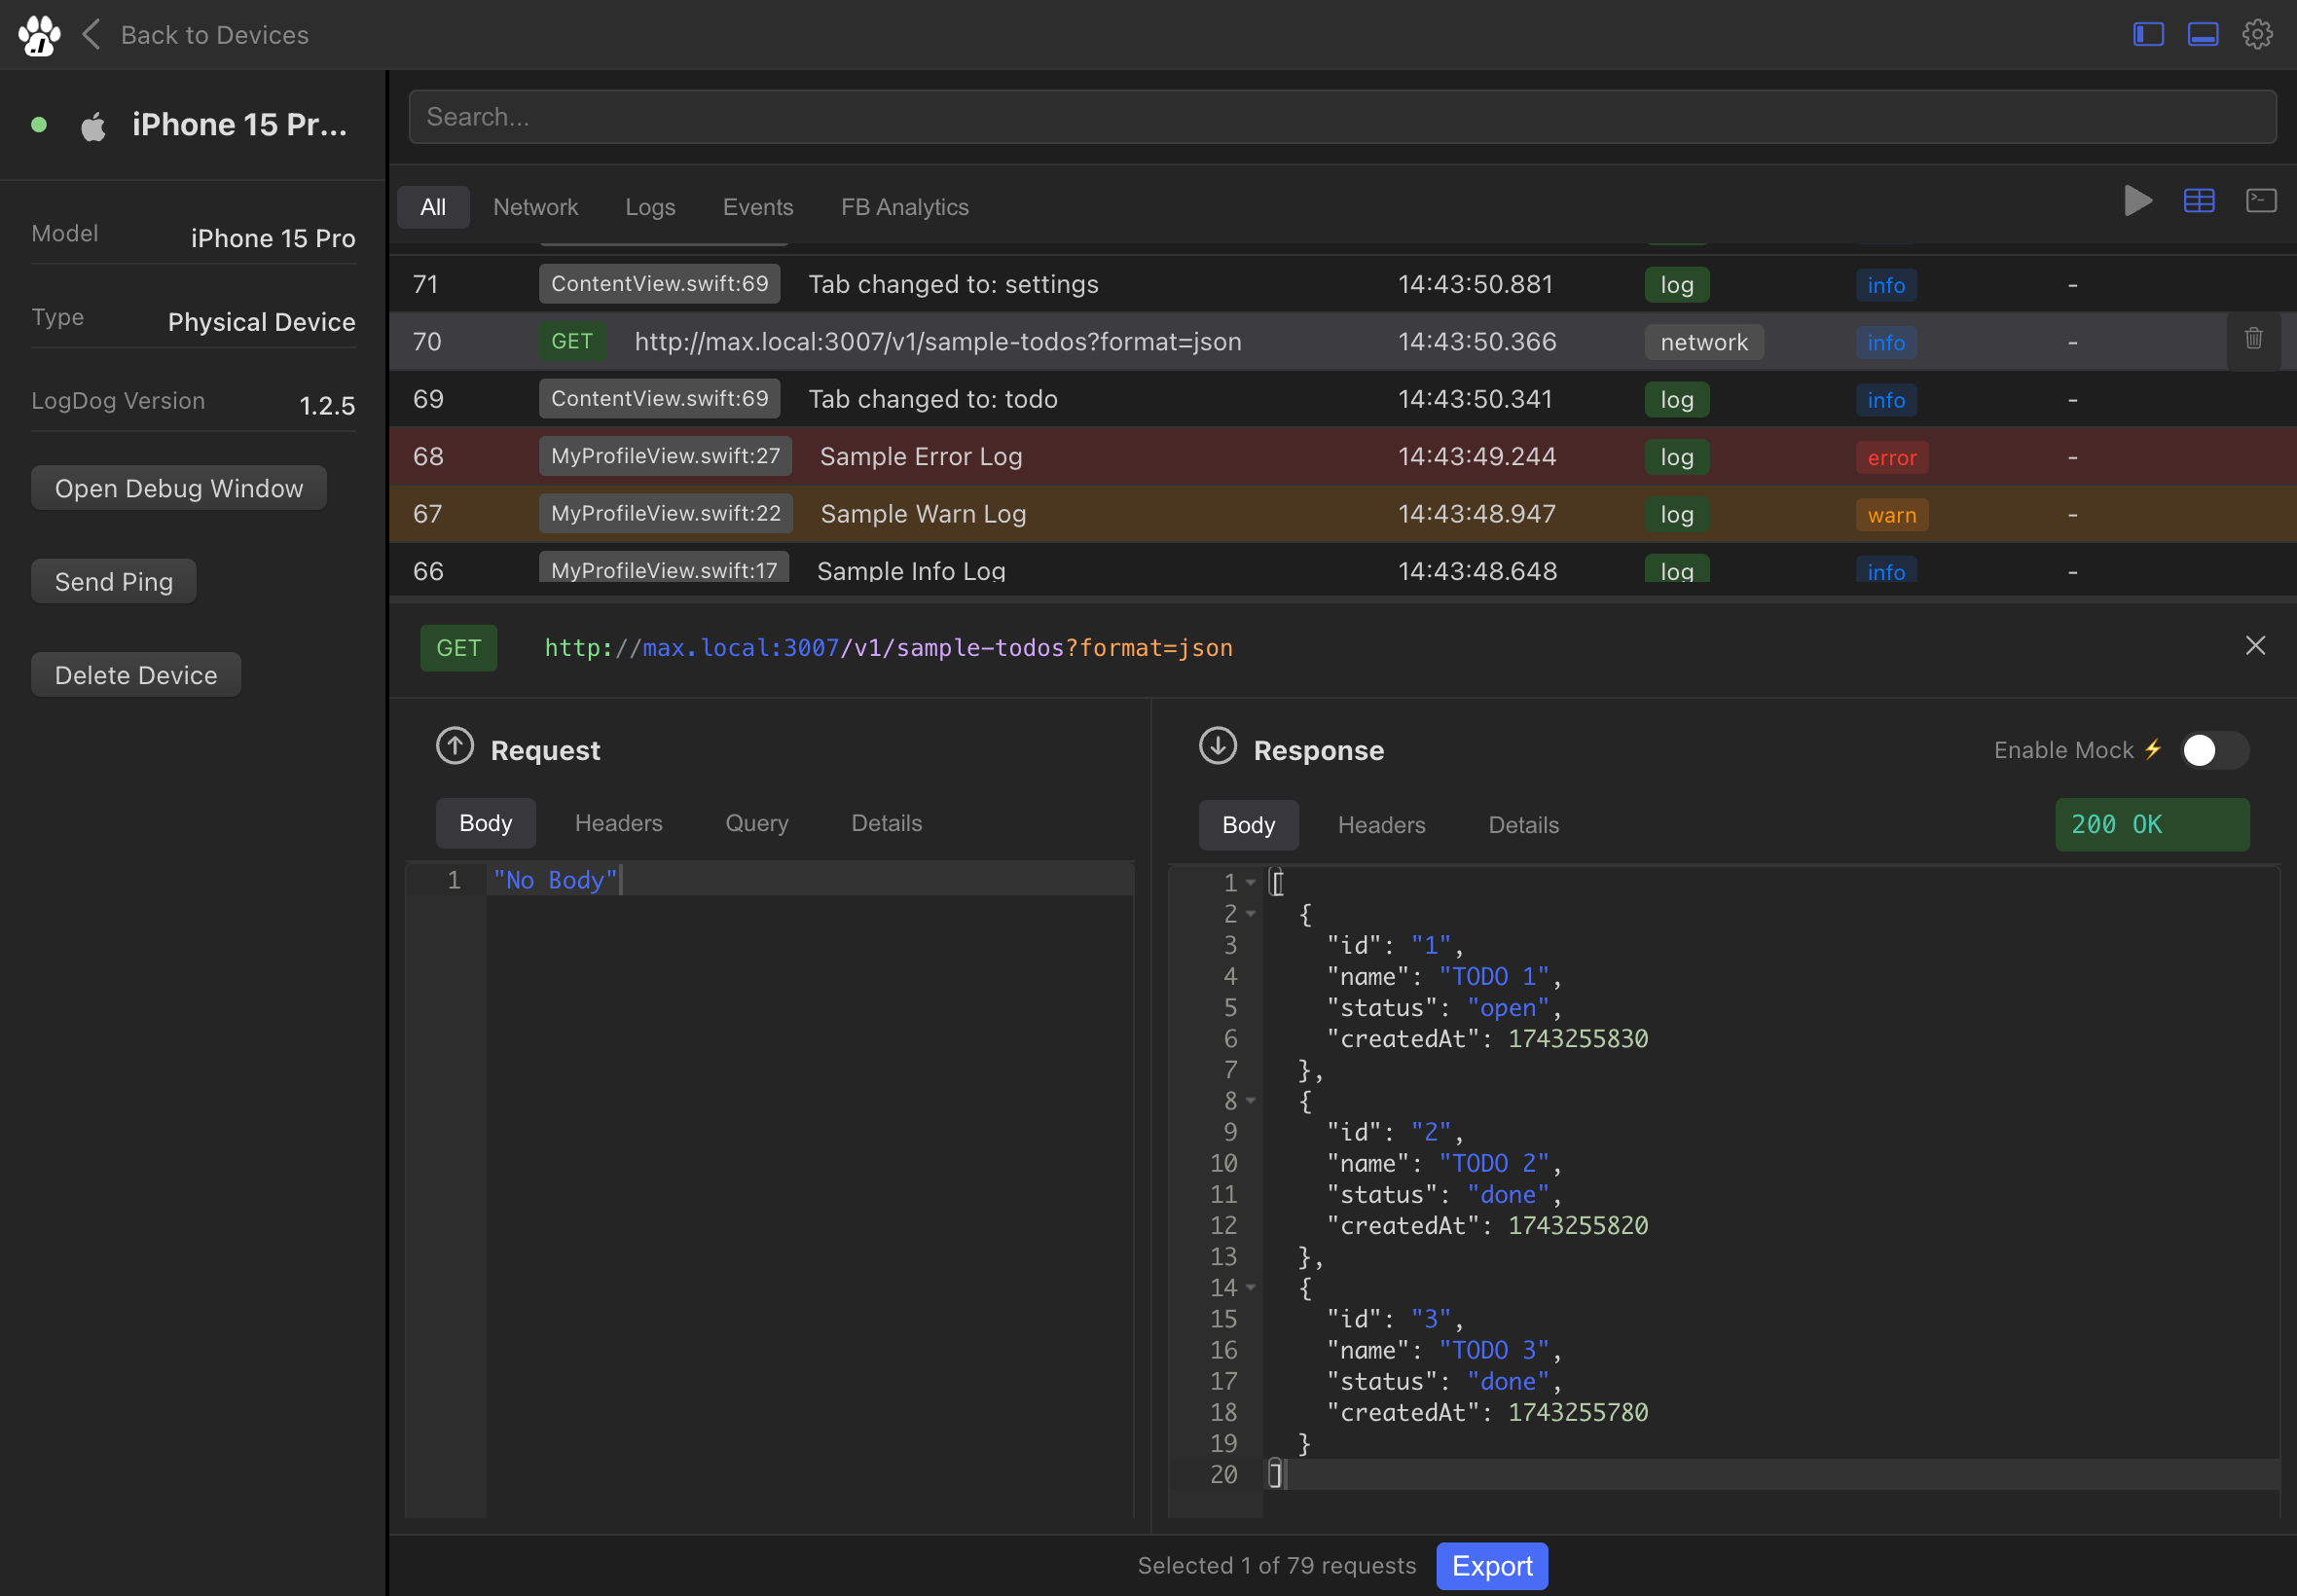This screenshot has height=1596, width=2297.
Task: Open the Request Headers tab
Action: (x=618, y=823)
